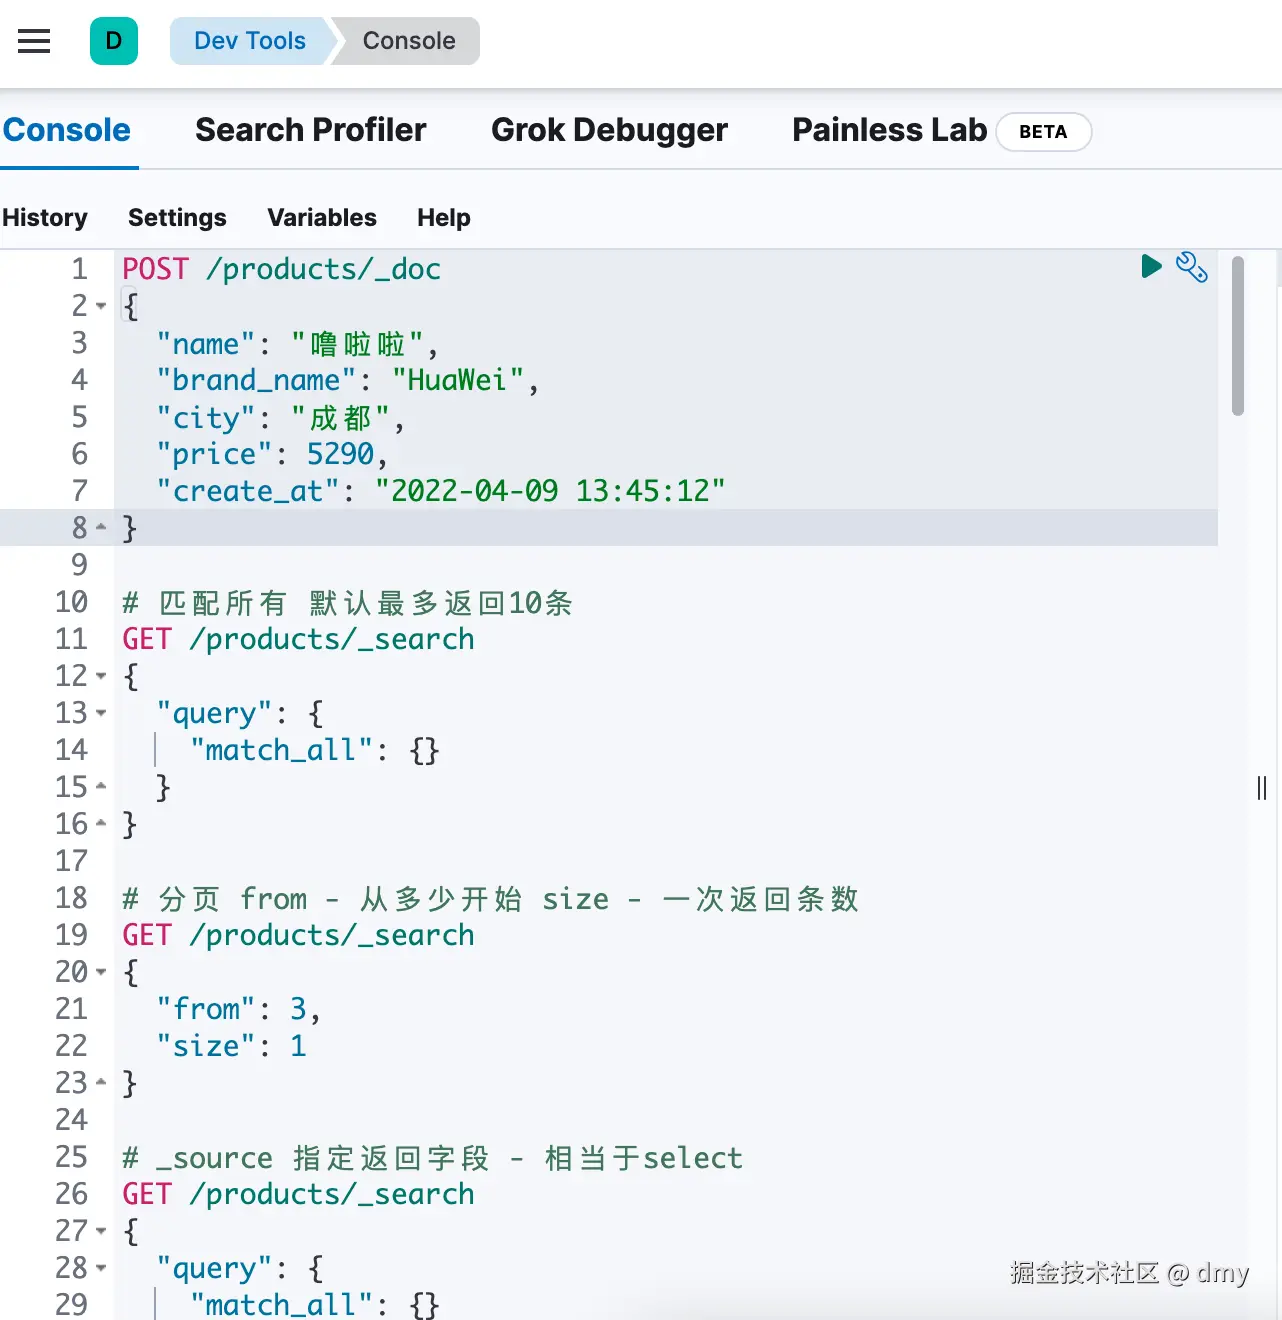The image size is (1282, 1320).
Task: Open console Settings
Action: point(177,218)
